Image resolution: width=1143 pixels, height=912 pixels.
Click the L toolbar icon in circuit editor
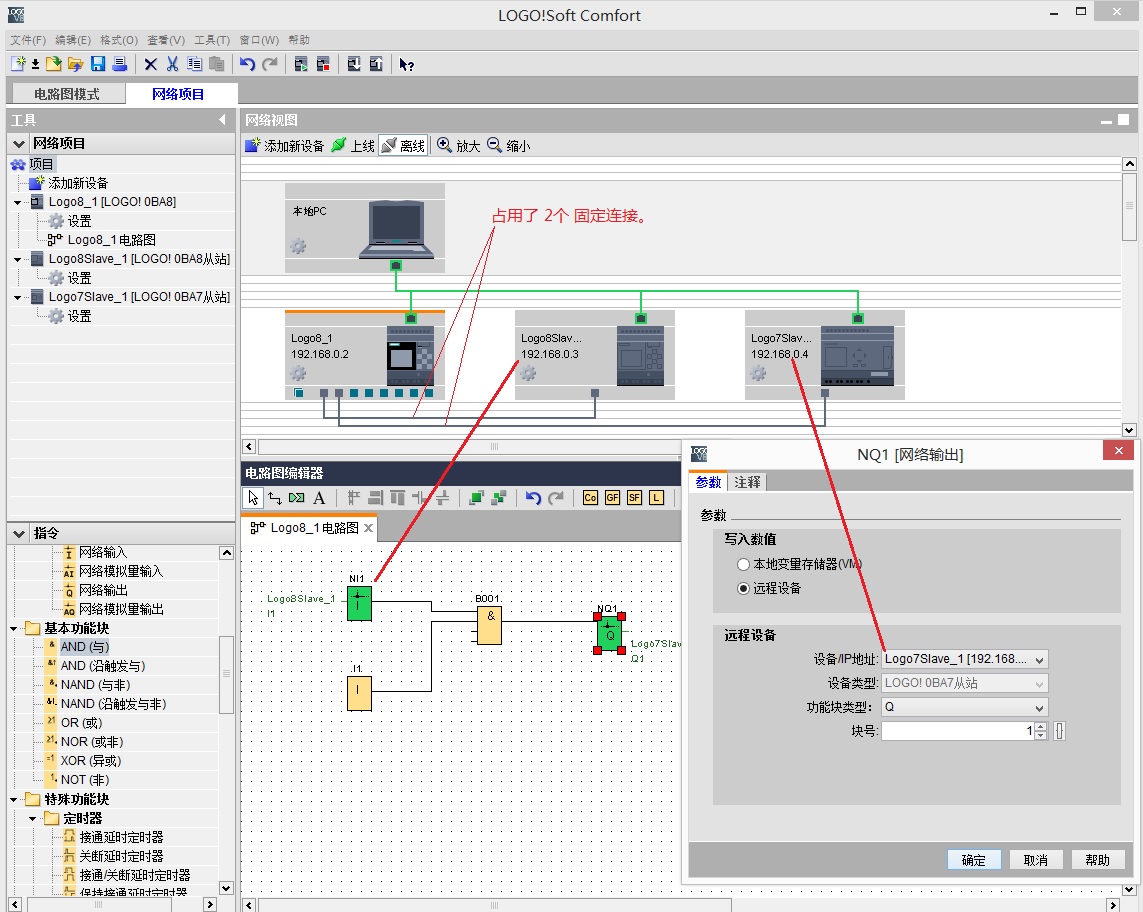pos(657,498)
